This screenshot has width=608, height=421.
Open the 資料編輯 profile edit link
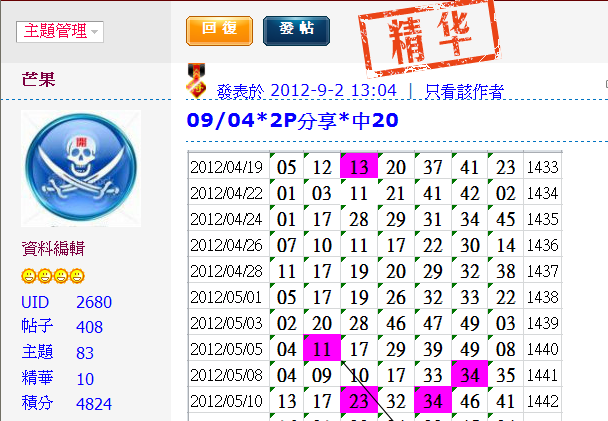(54, 249)
